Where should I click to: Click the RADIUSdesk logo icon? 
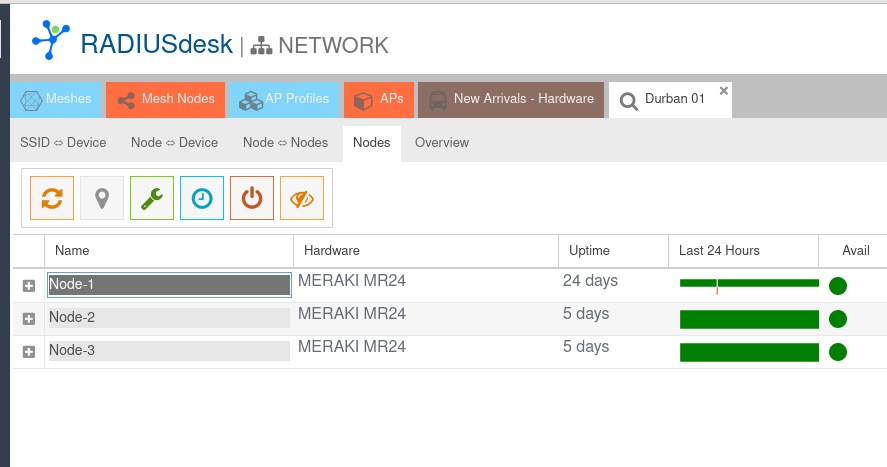[x=51, y=40]
